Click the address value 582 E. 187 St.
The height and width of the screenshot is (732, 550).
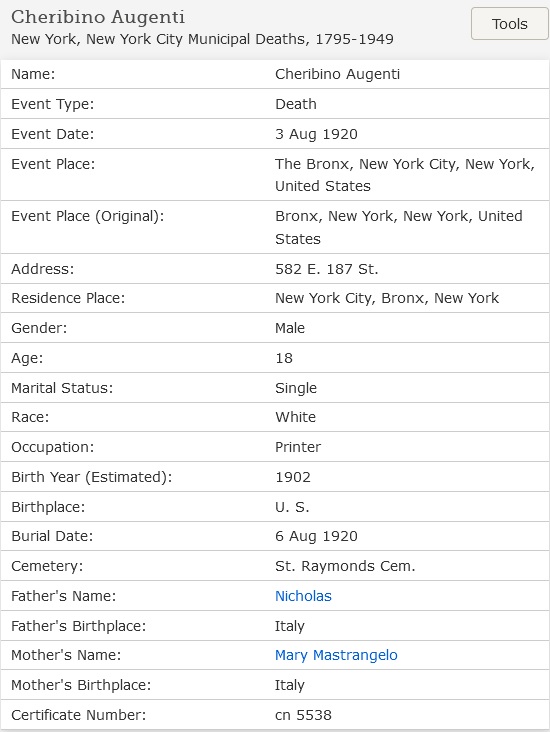click(326, 269)
